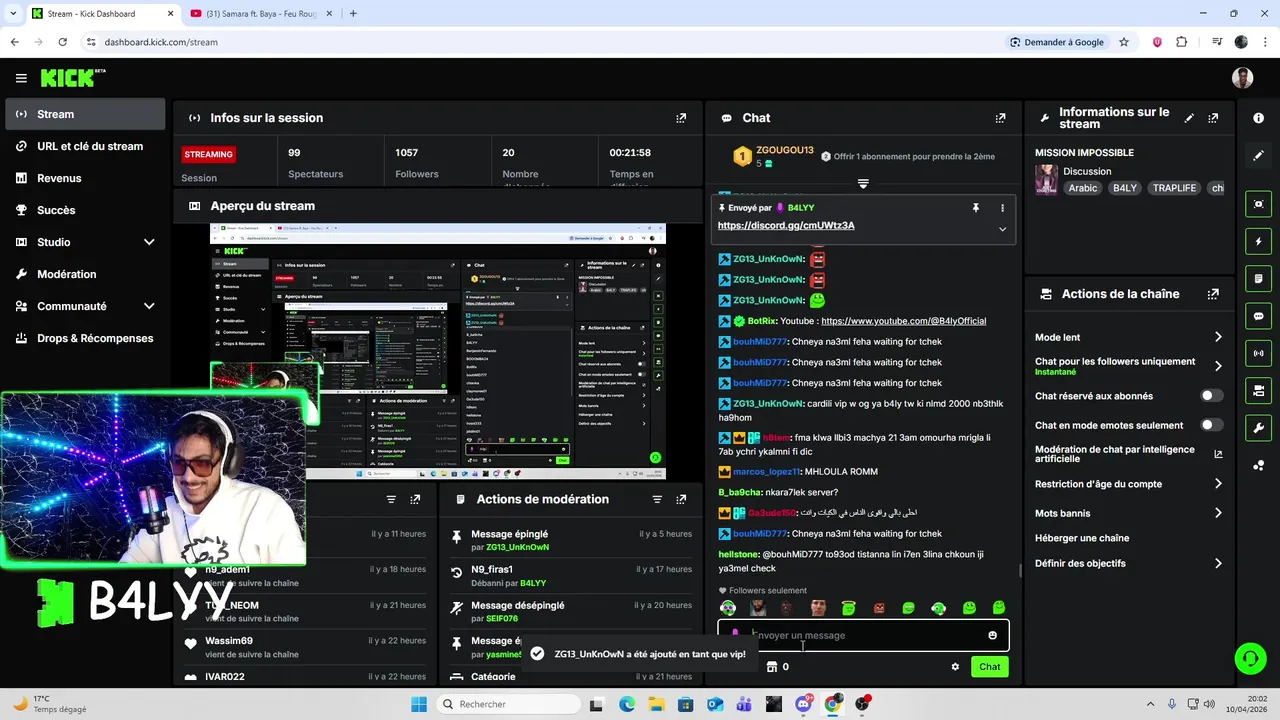Click the Envoyer un message input field
This screenshot has width=1280, height=720.
pos(863,635)
